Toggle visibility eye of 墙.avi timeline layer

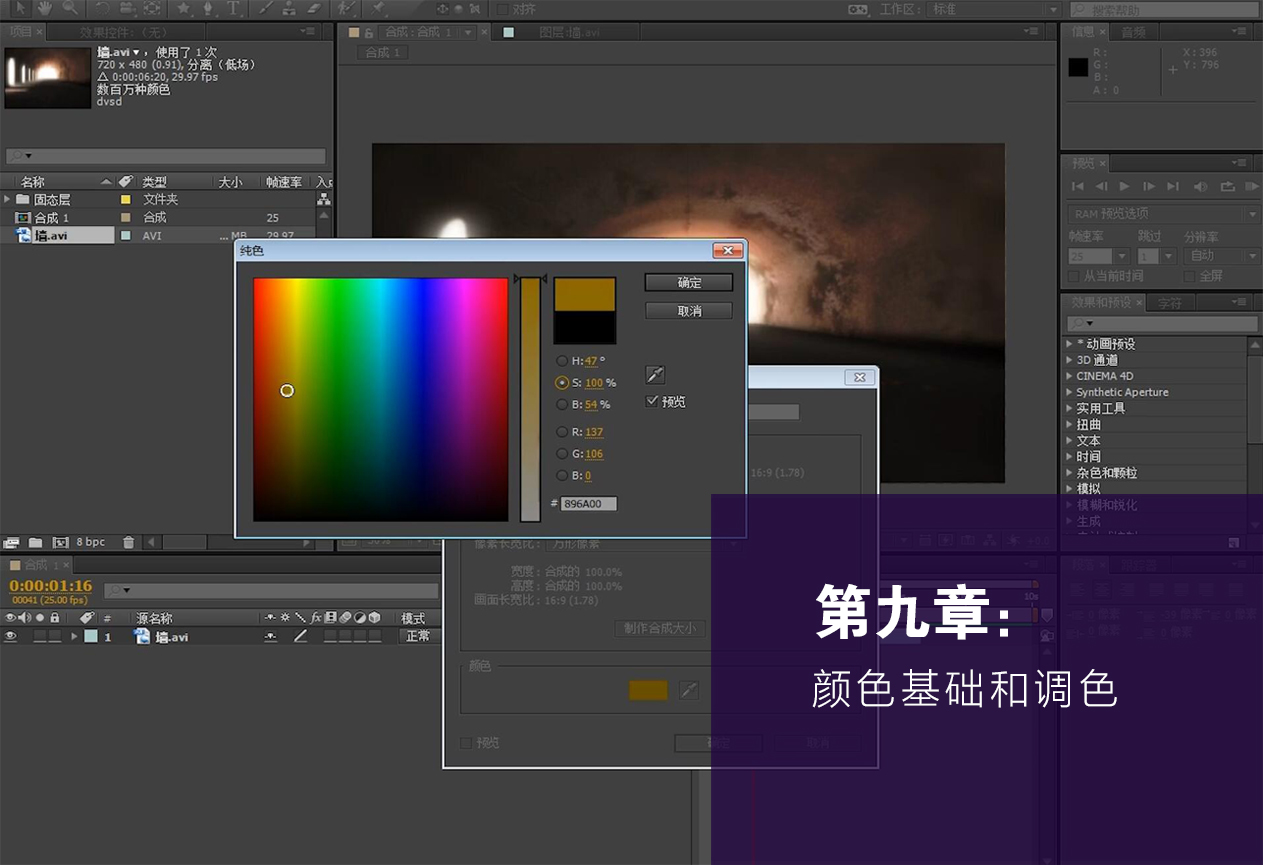pyautogui.click(x=11, y=637)
